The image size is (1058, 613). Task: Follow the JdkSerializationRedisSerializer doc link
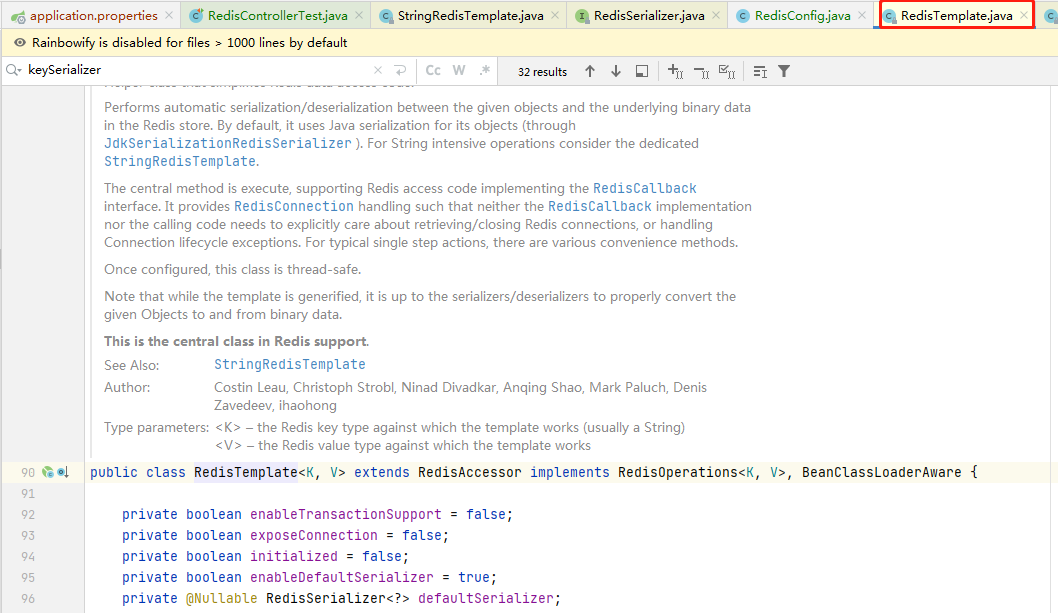(227, 144)
